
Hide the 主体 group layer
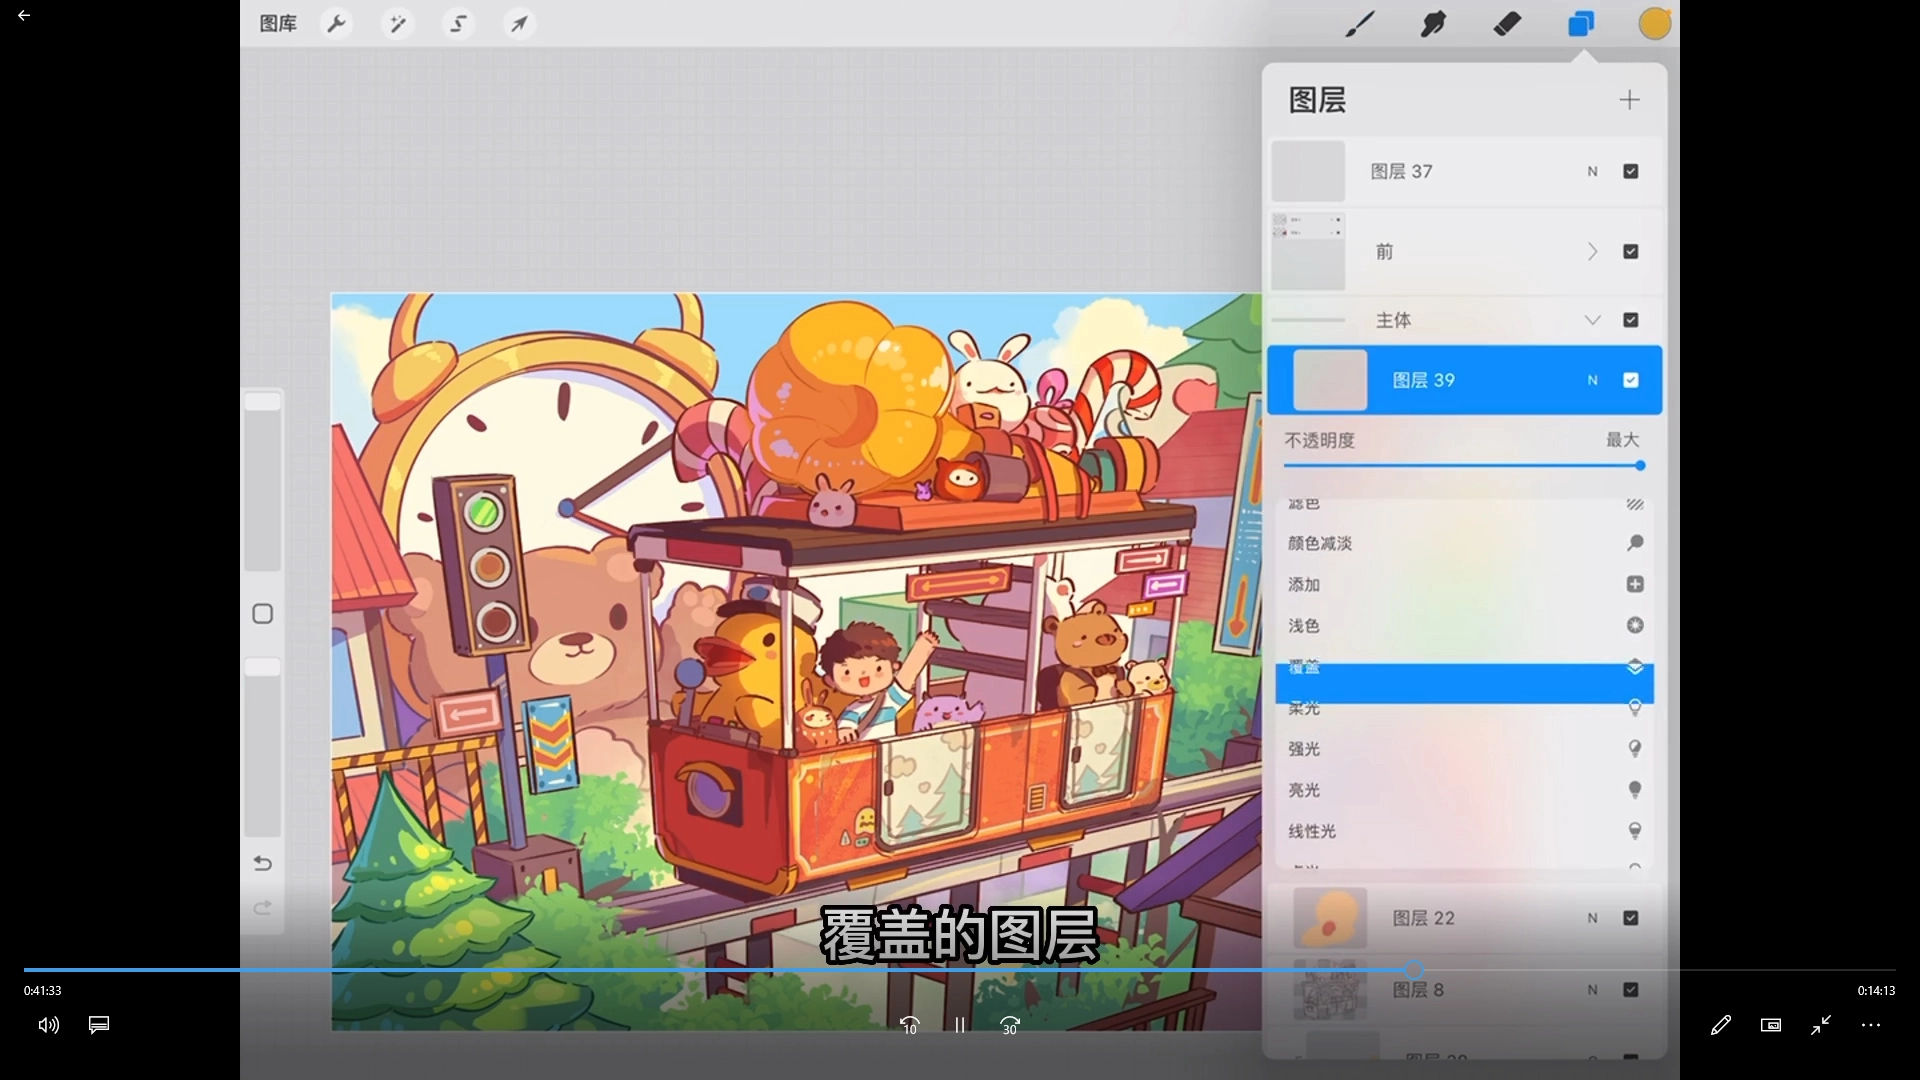[1630, 320]
